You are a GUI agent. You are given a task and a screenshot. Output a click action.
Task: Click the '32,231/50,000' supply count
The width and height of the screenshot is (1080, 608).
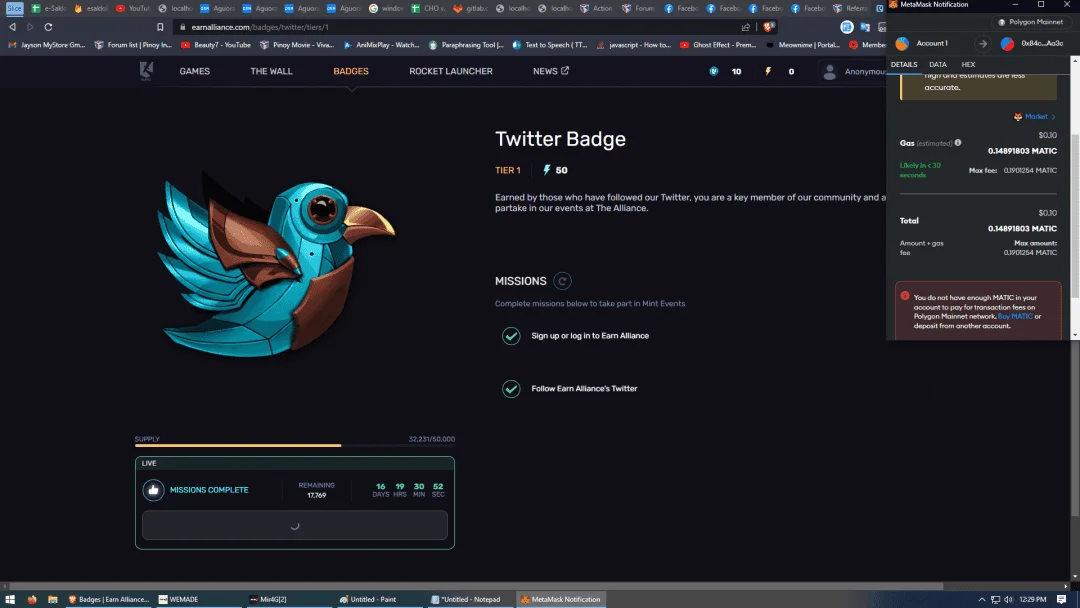[x=431, y=439]
